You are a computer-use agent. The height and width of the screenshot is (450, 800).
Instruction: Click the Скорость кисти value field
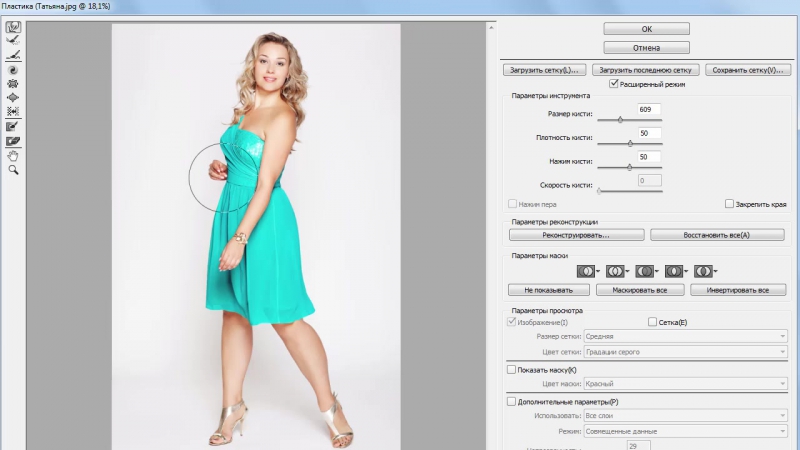coord(649,181)
